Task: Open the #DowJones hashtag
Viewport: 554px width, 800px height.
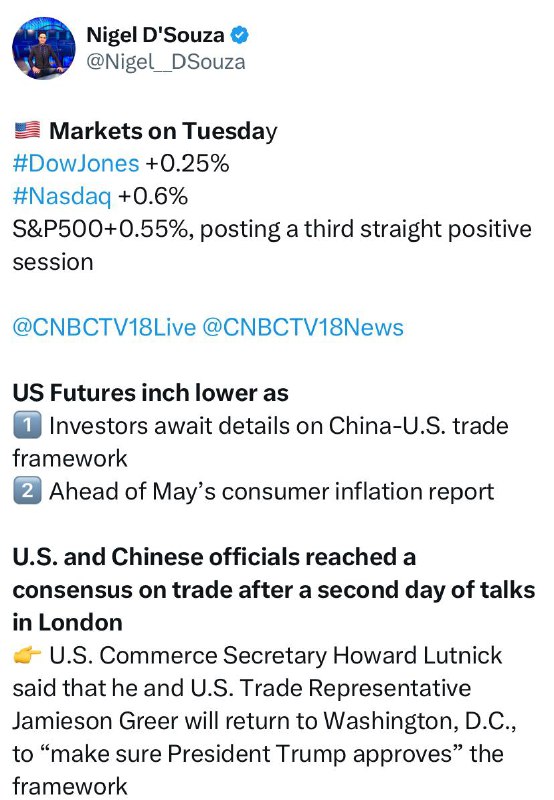Action: 76,164
